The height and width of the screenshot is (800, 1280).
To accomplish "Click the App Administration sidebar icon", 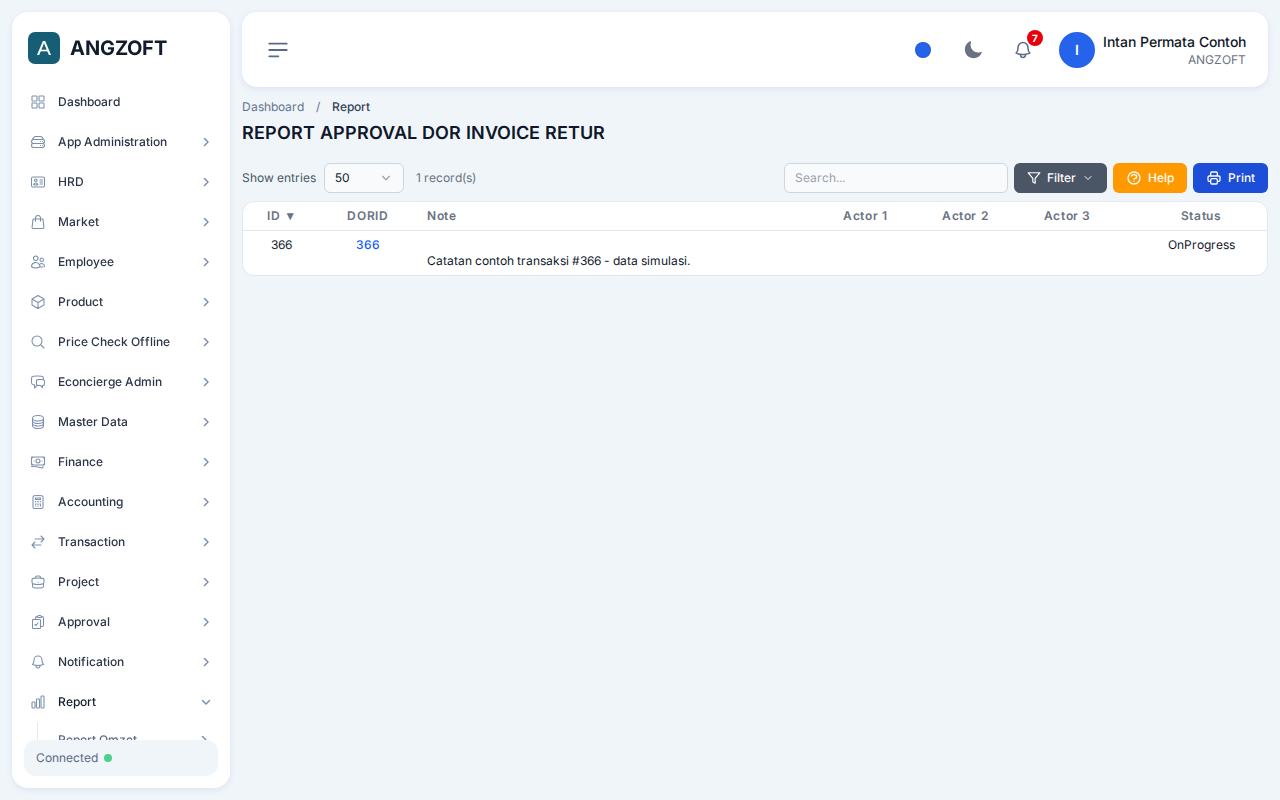I will click(38, 142).
